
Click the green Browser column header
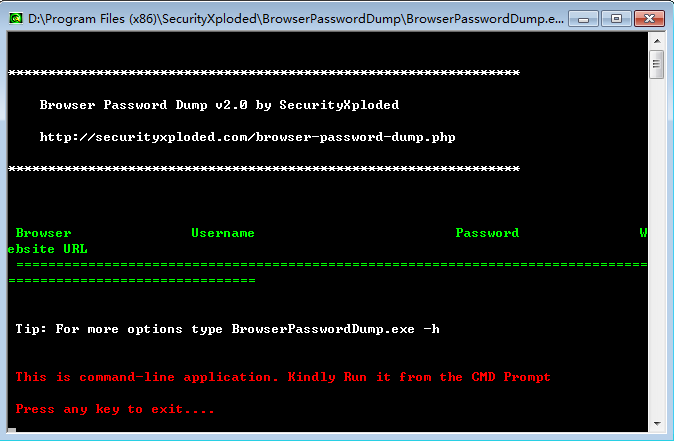[43, 233]
